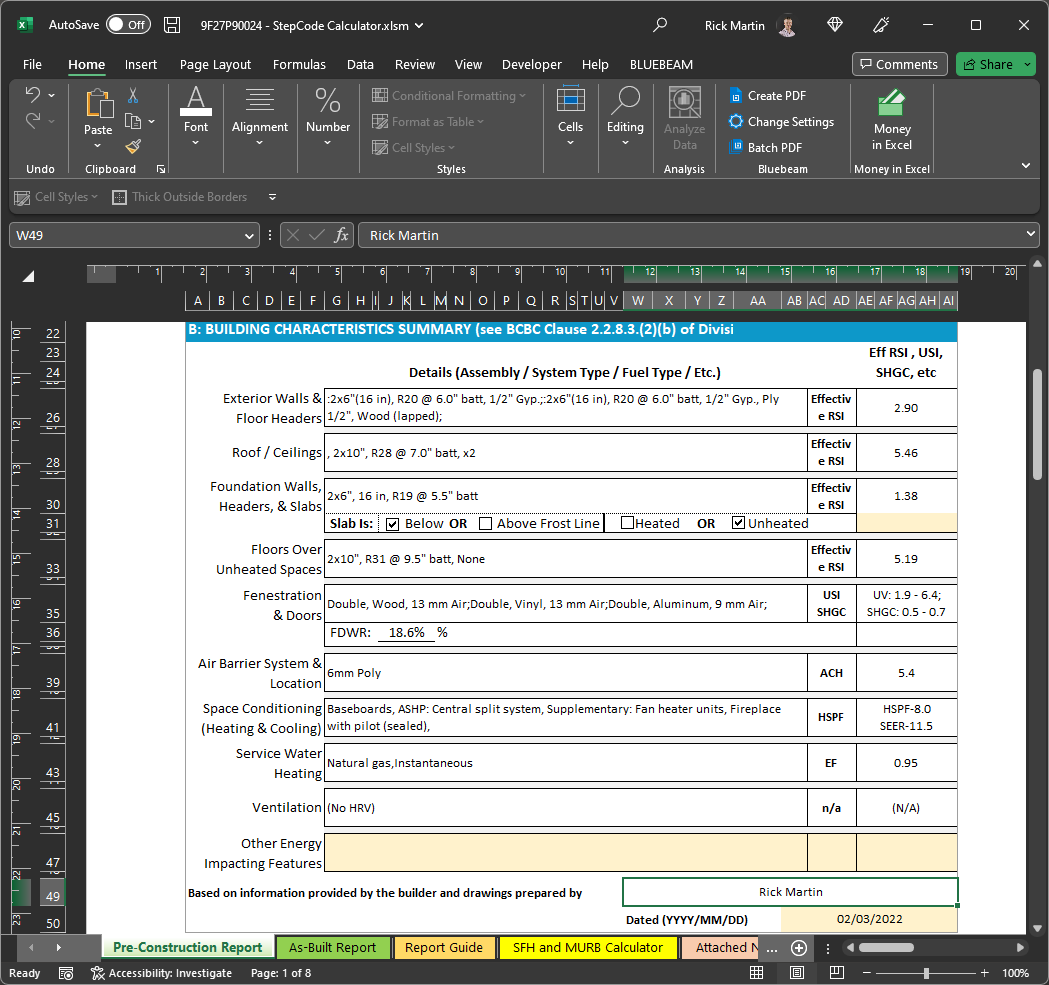
Task: Click the Paste clipboard icon
Action: tap(98, 104)
